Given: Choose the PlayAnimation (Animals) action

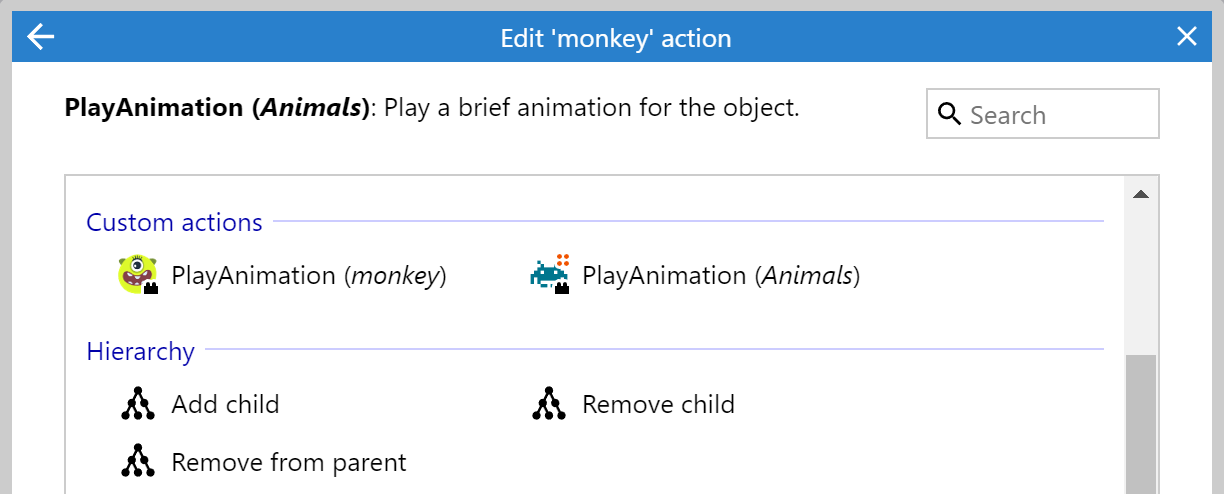Looking at the screenshot, I should click(x=720, y=275).
